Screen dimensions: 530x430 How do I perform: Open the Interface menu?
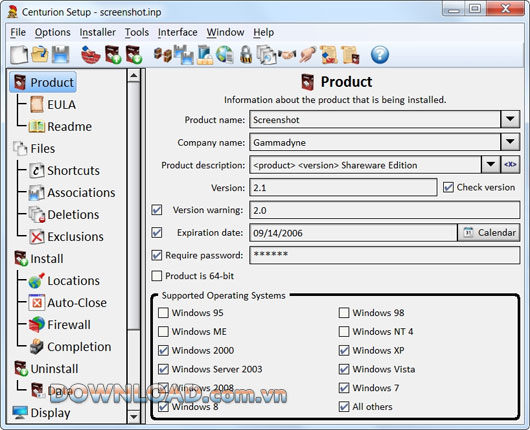[178, 32]
